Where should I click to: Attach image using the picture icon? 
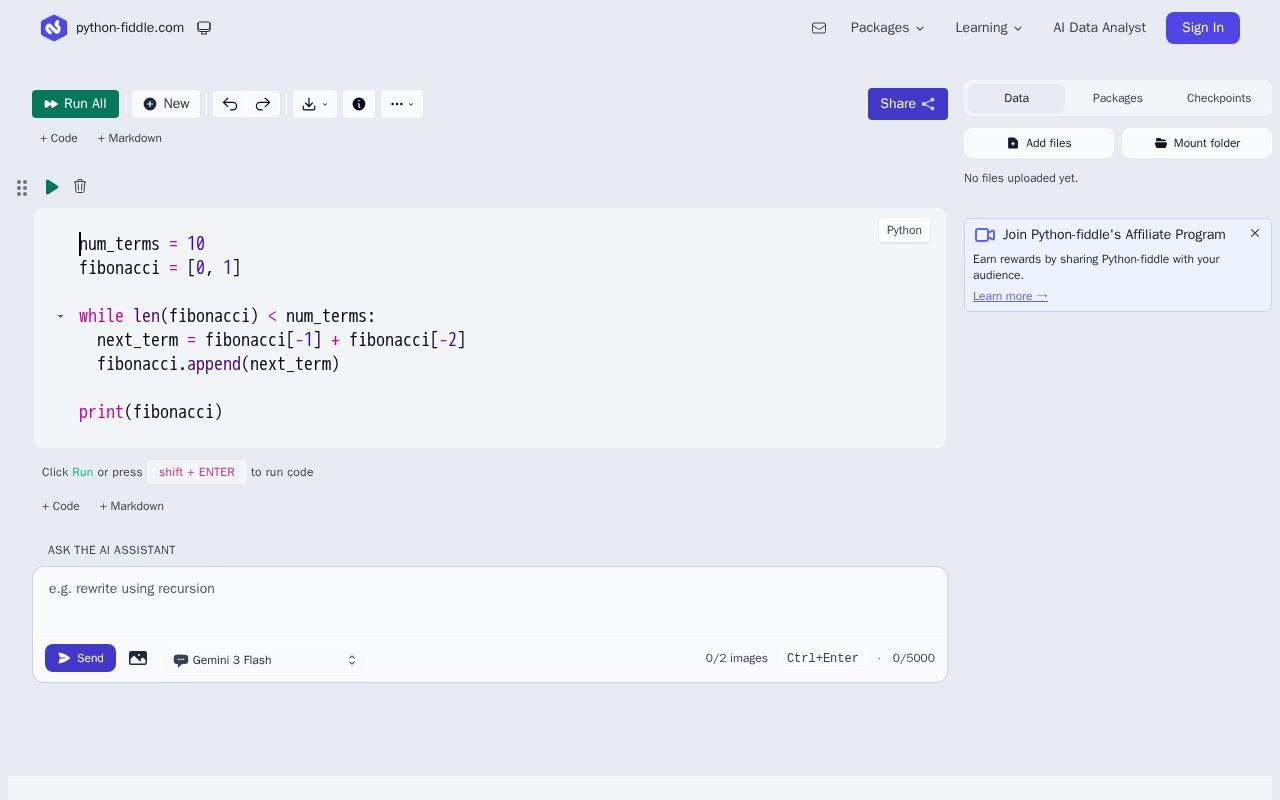click(x=138, y=658)
